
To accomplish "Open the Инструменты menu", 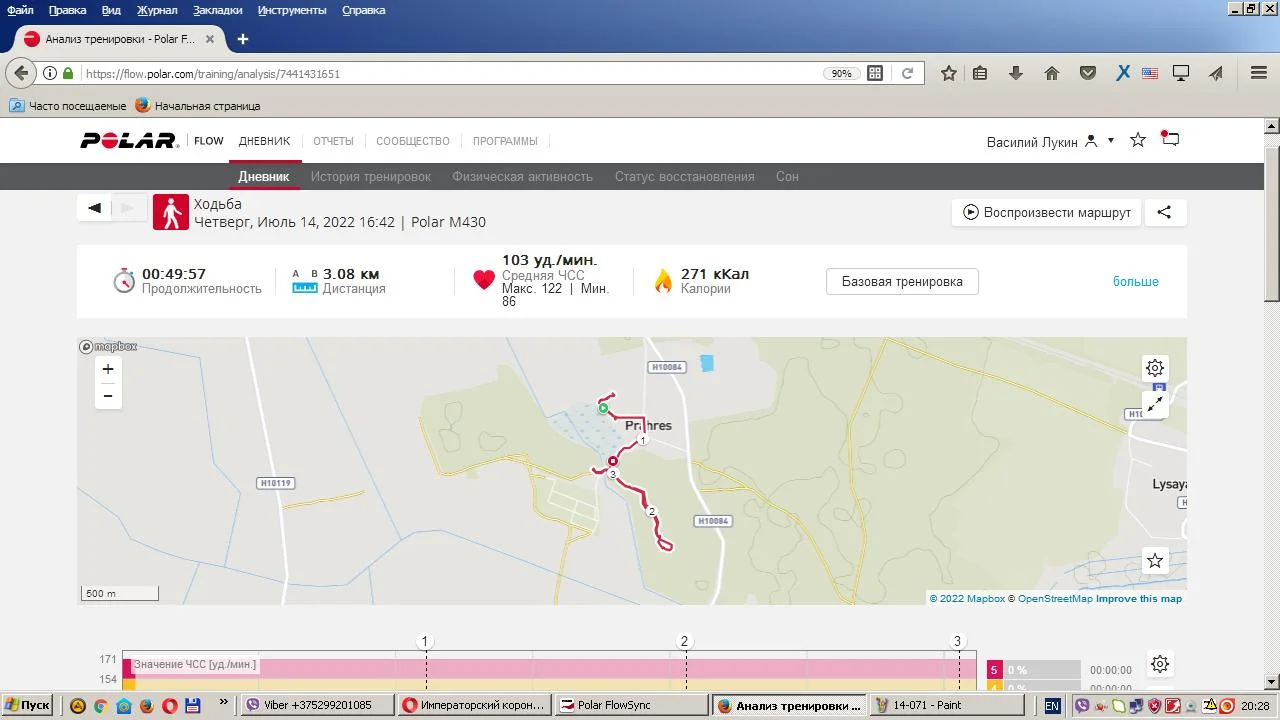I will [x=292, y=10].
